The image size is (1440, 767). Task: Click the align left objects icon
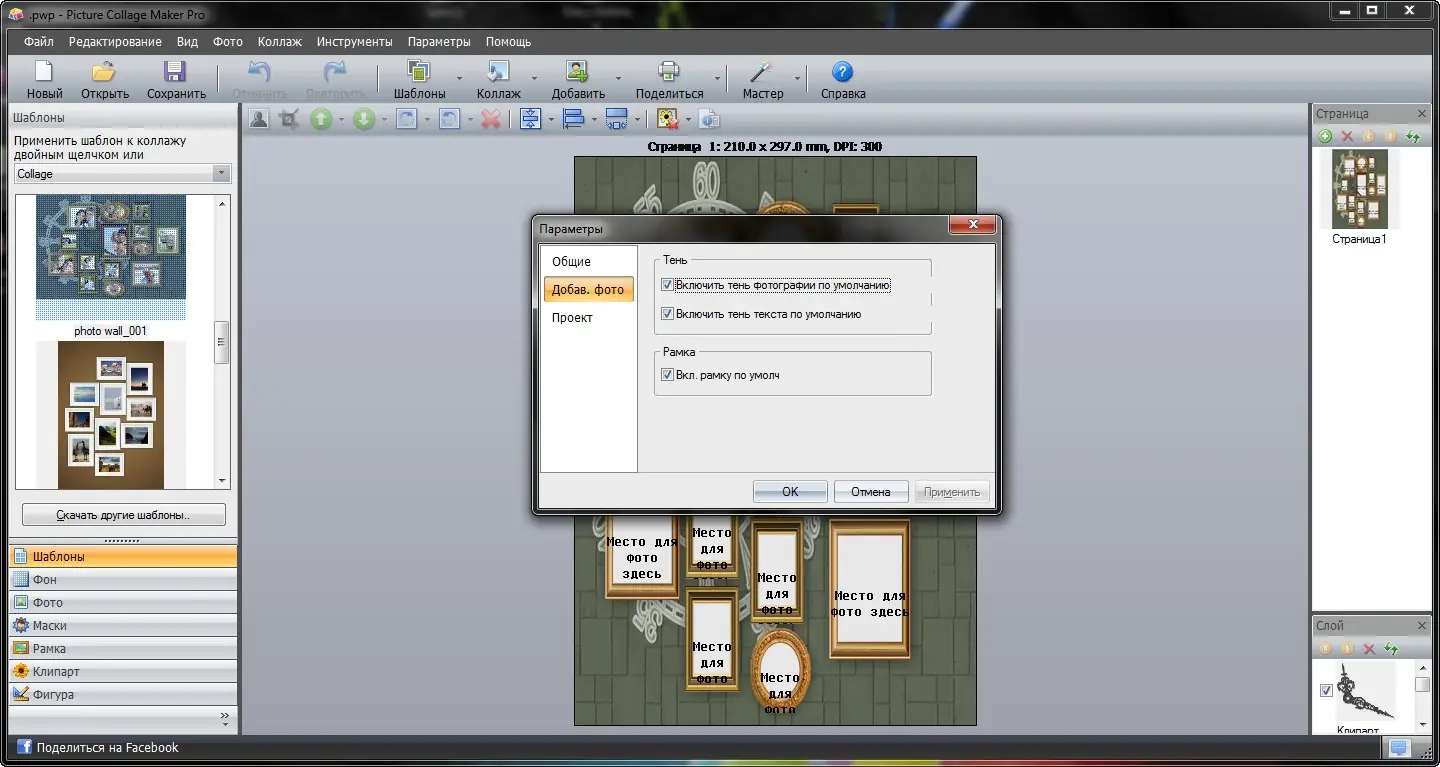coord(573,119)
